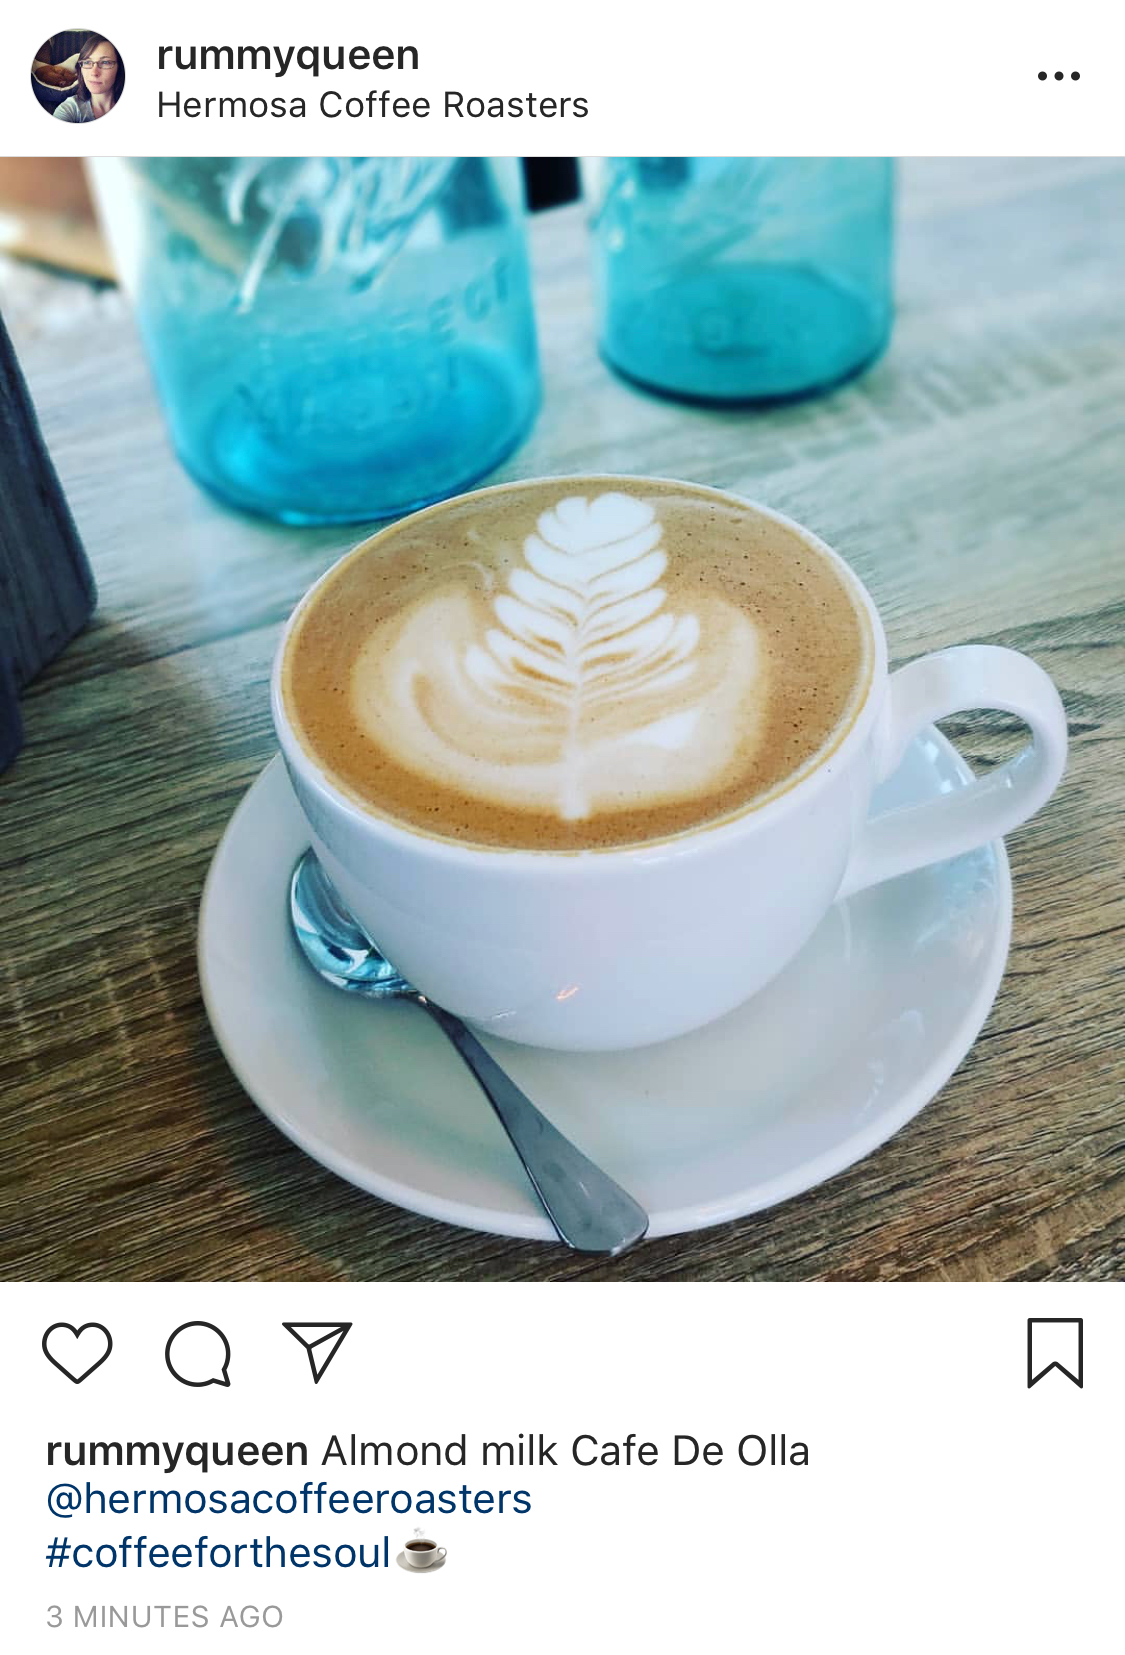Open comments via the speech bubble icon
The height and width of the screenshot is (1655, 1125).
[x=198, y=1353]
